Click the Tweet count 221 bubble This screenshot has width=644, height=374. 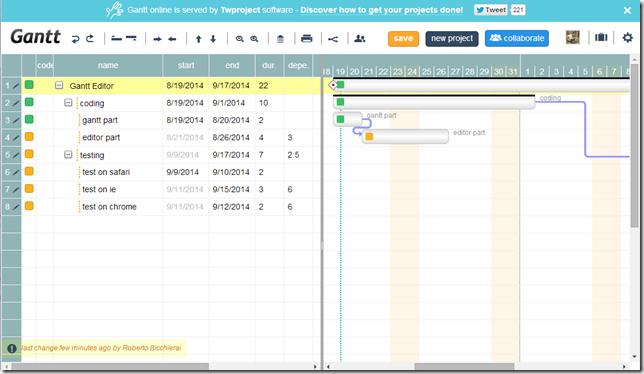[x=518, y=10]
